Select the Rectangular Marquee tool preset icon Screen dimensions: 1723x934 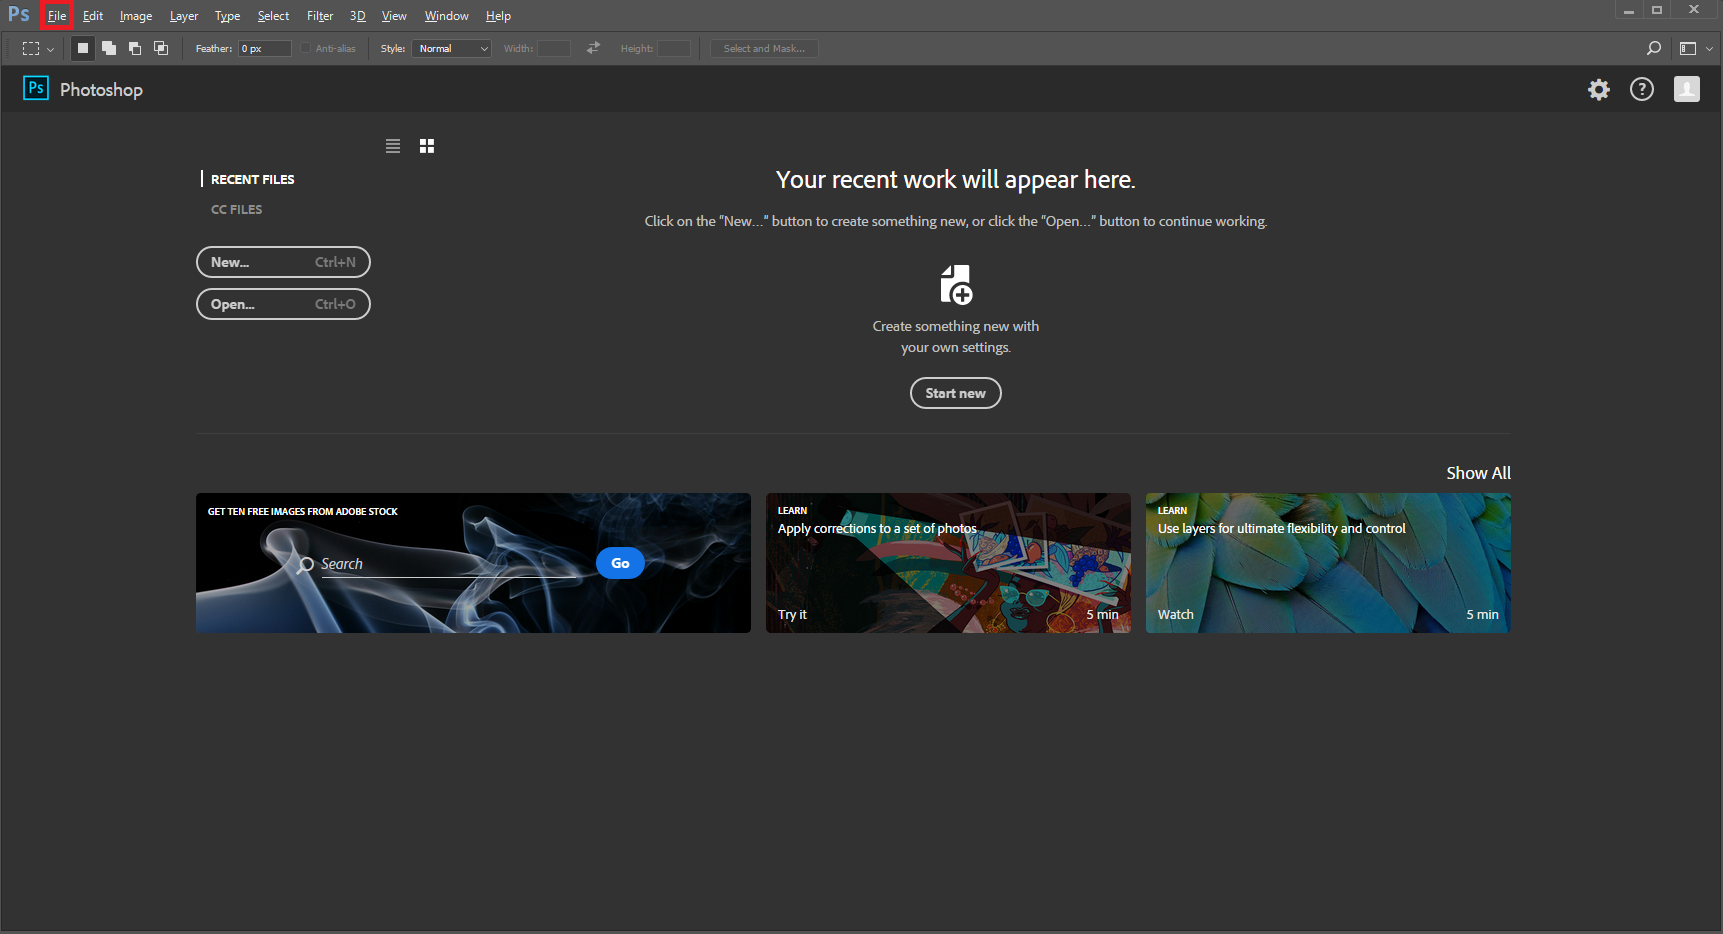[x=31, y=48]
